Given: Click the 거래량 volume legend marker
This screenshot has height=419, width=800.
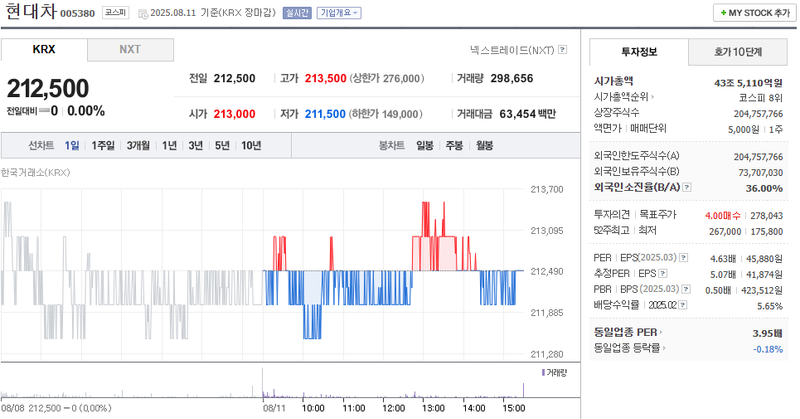Looking at the screenshot, I should pyautogui.click(x=543, y=373).
